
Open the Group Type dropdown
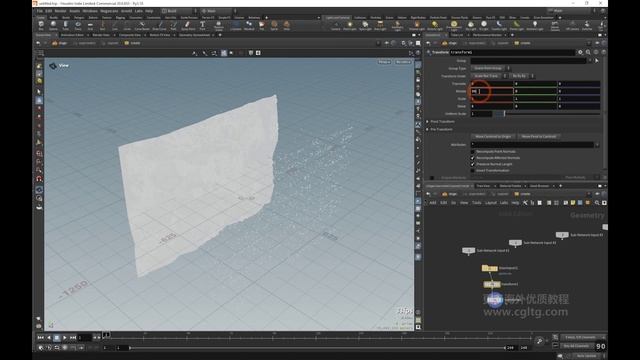[x=490, y=68]
